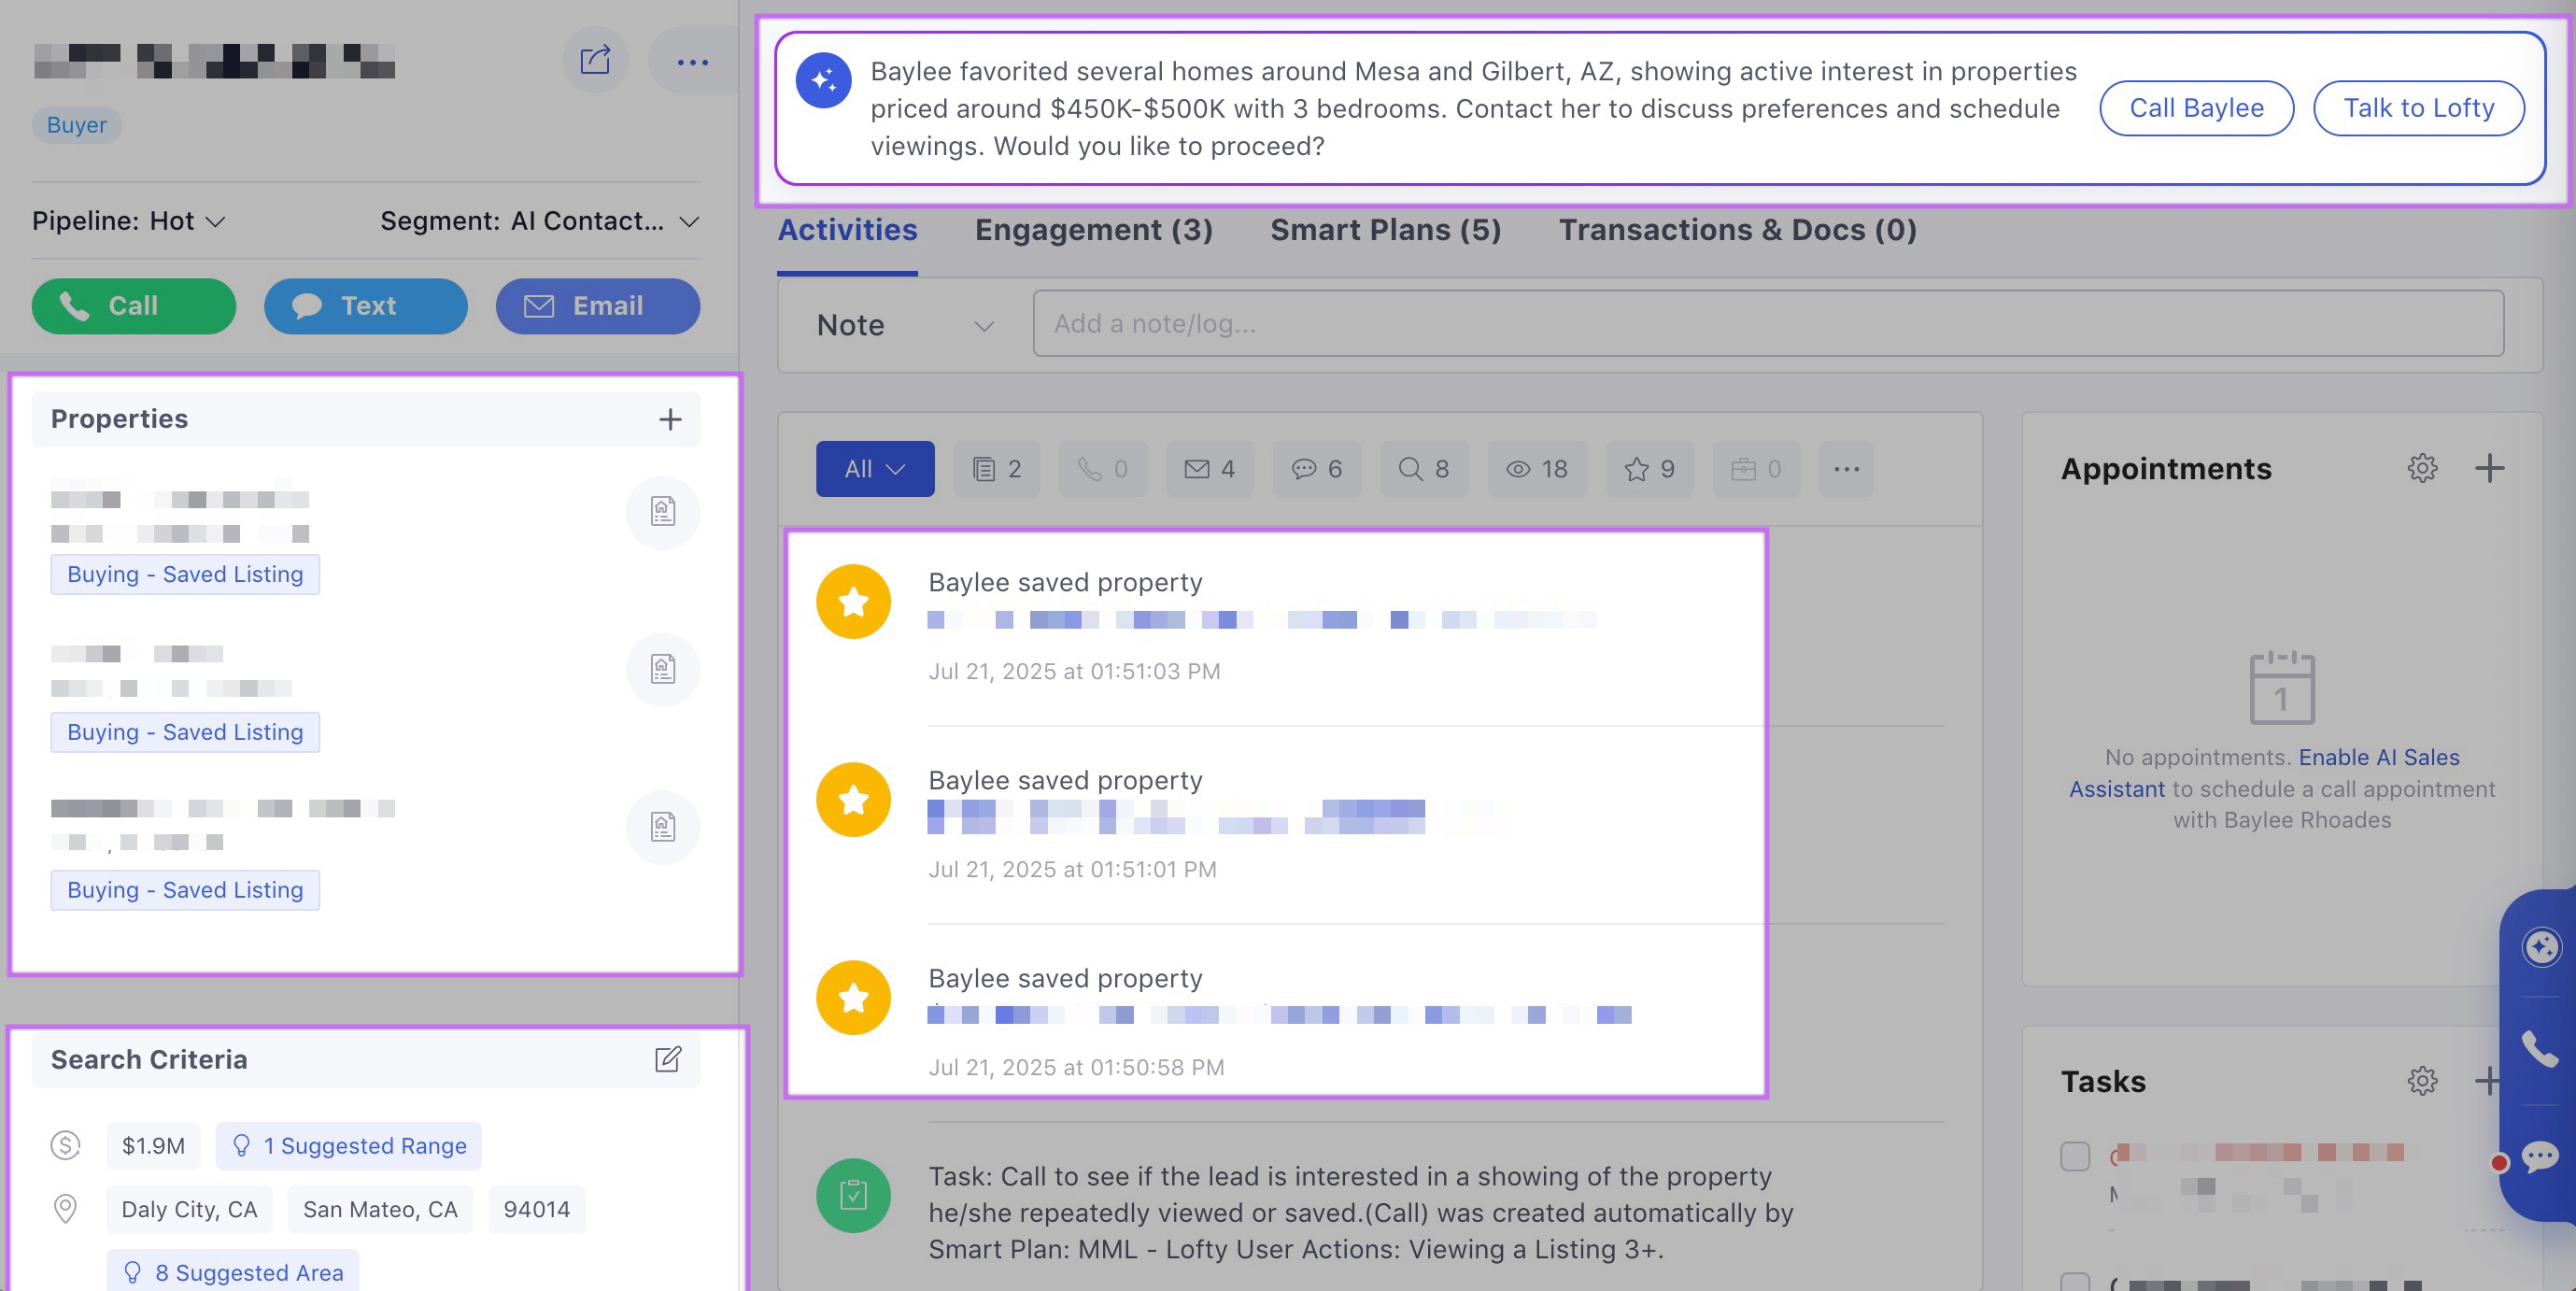Open listing details icon for first saved property
The image size is (2576, 1291).
pos(662,512)
